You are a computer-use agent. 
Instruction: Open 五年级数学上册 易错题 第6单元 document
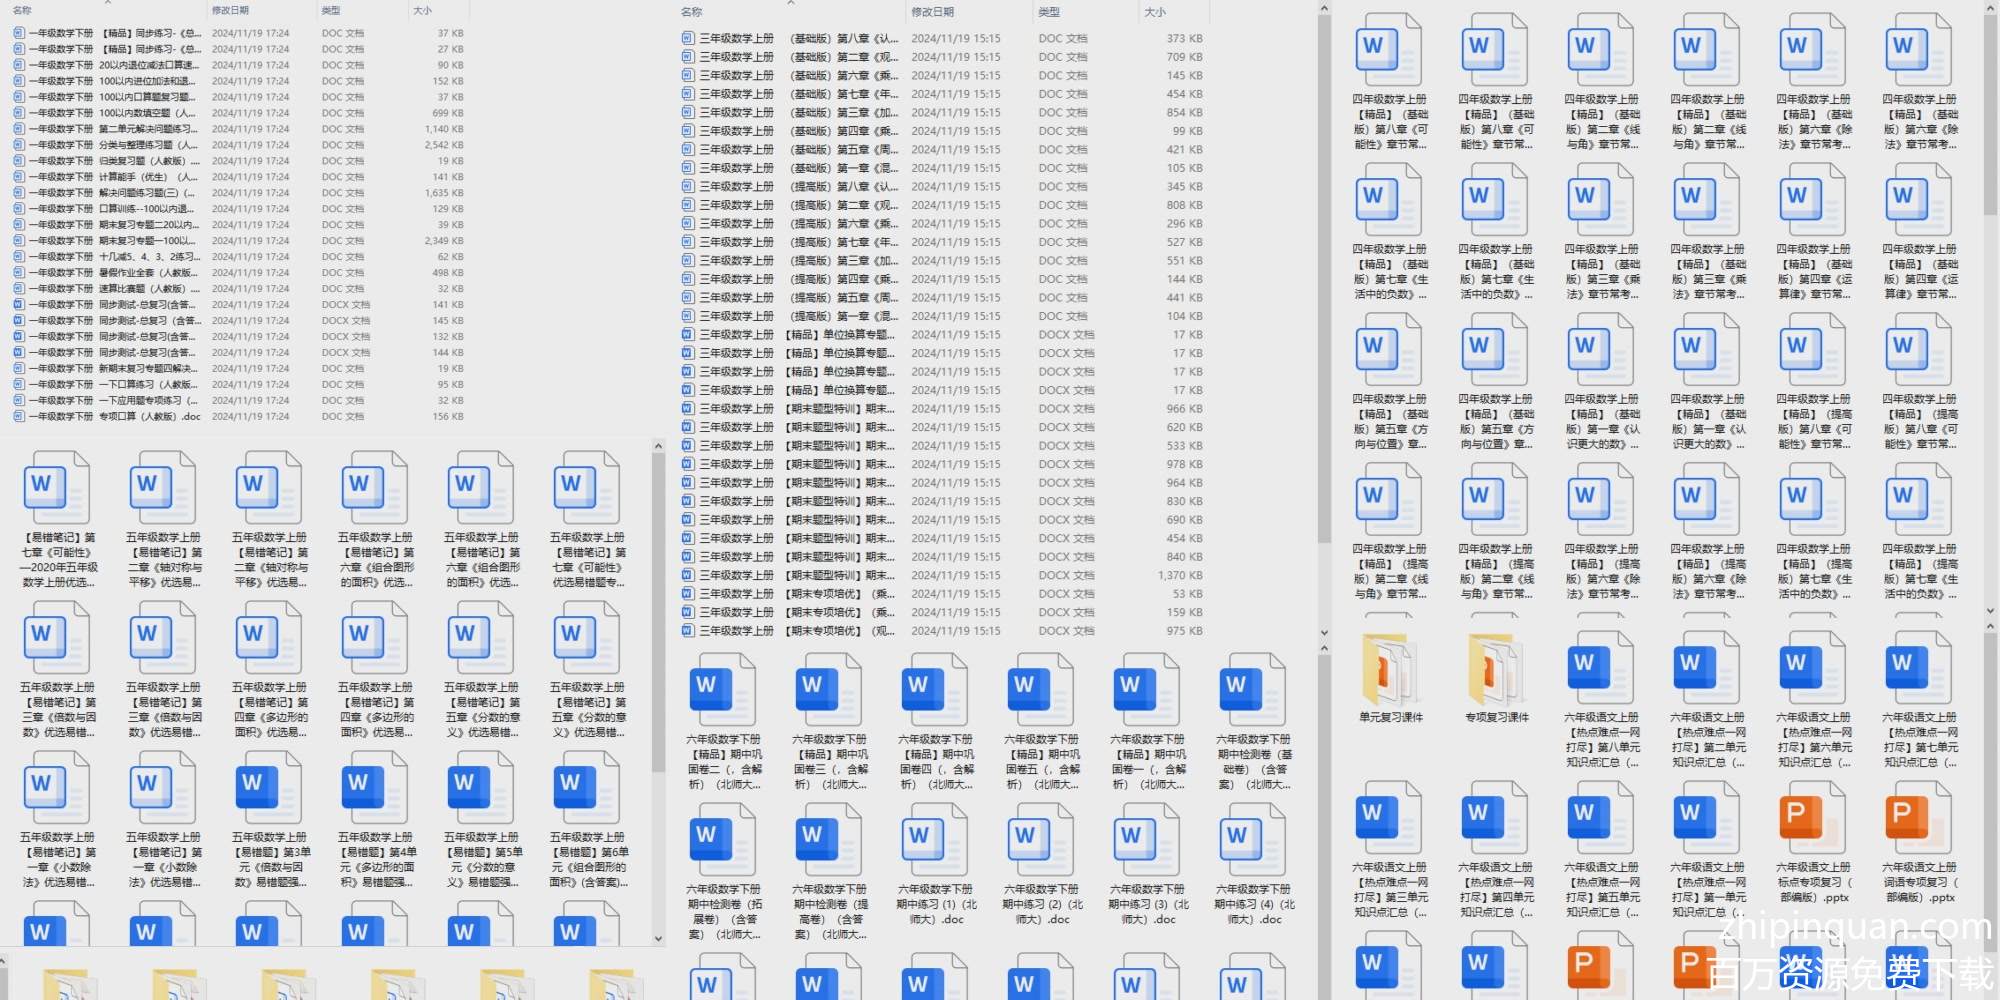[x=588, y=788]
